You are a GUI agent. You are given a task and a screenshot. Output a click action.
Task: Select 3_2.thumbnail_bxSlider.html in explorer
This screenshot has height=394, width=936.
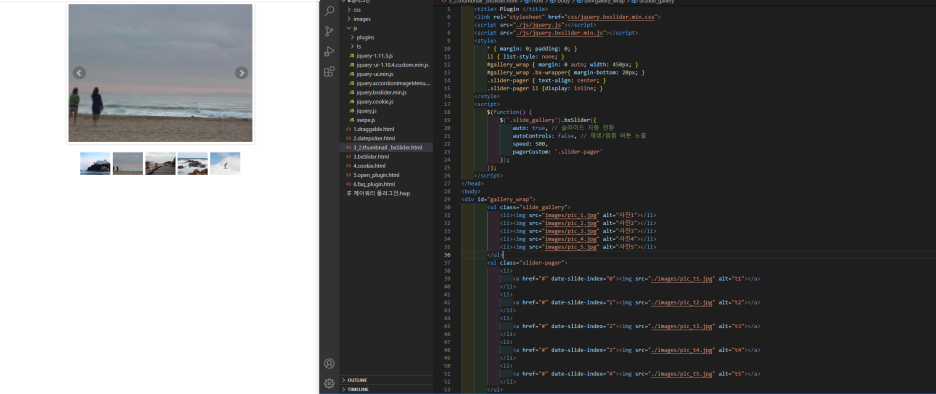(x=386, y=147)
